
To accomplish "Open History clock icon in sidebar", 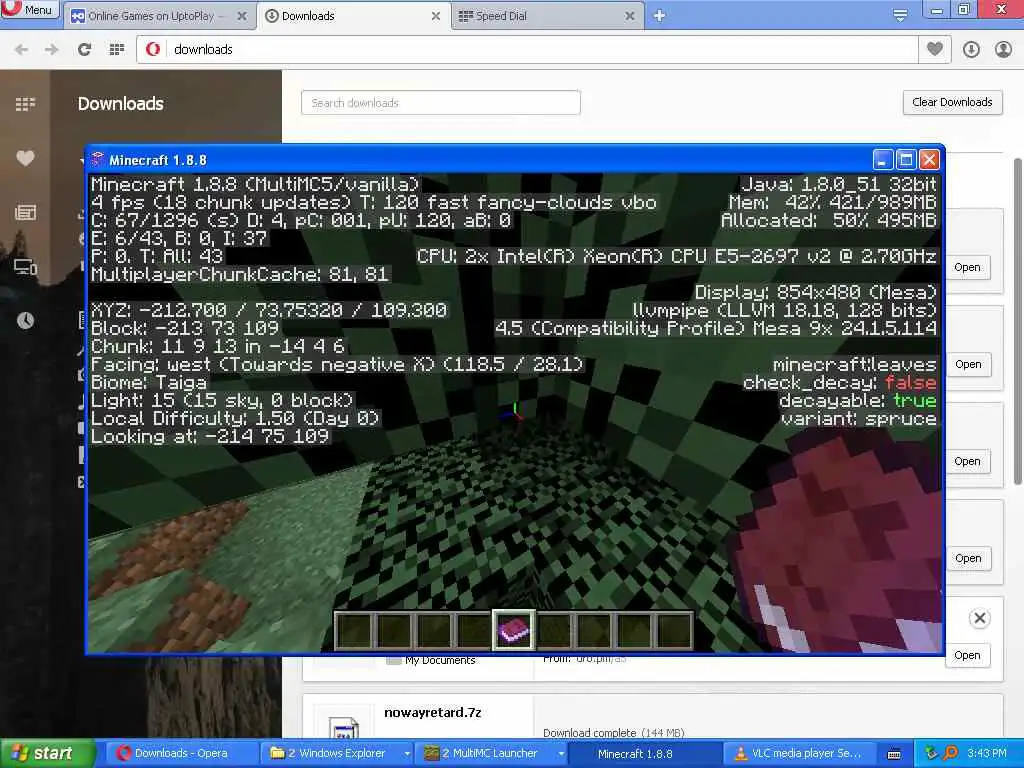I will 25,321.
